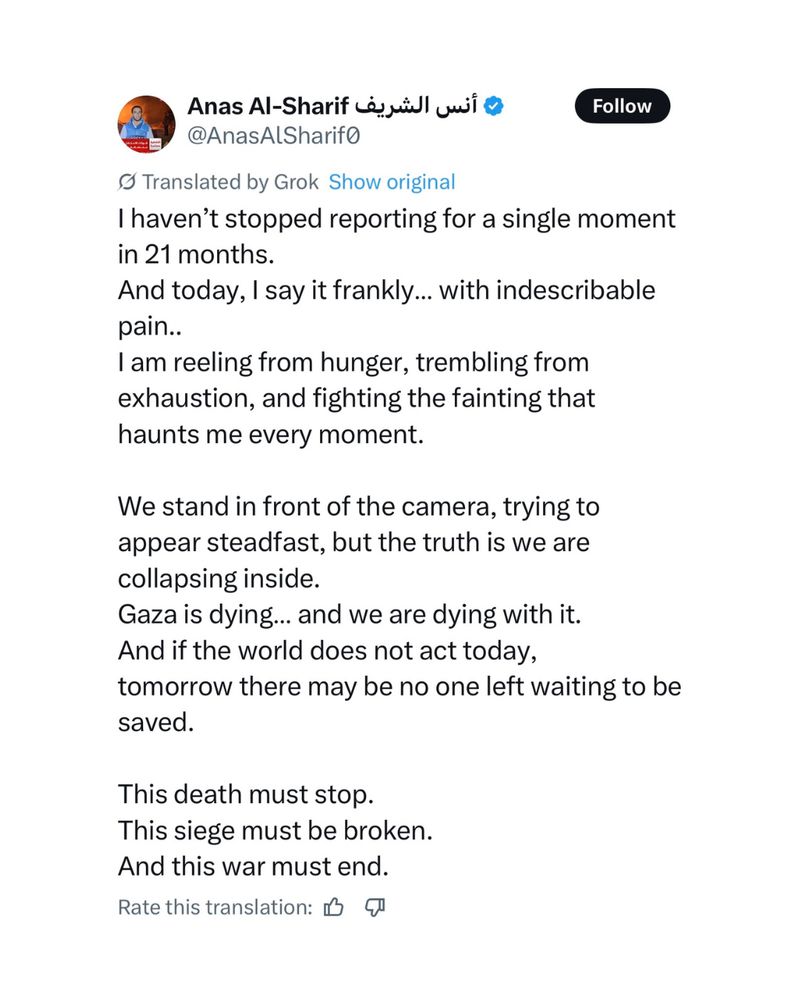Click the Grok translation icon
Screen dimensions: 800x1000
pyautogui.click(x=126, y=182)
